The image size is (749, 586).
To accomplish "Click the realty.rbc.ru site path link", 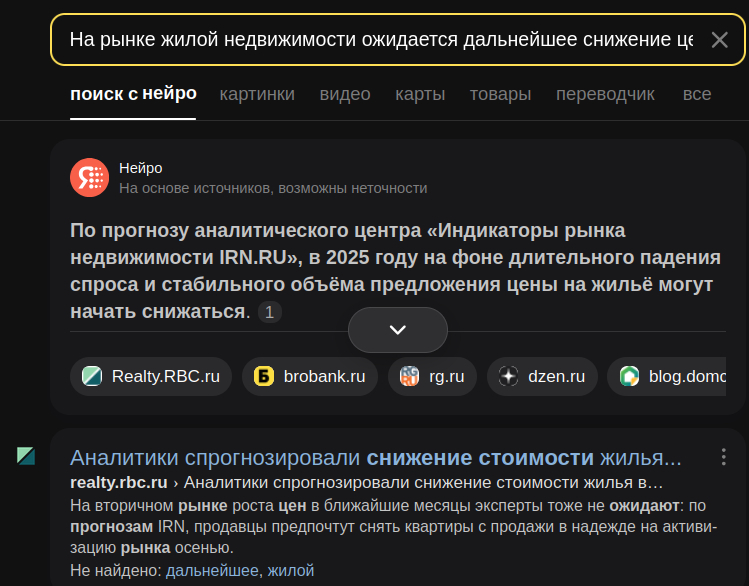I will click(x=366, y=483).
